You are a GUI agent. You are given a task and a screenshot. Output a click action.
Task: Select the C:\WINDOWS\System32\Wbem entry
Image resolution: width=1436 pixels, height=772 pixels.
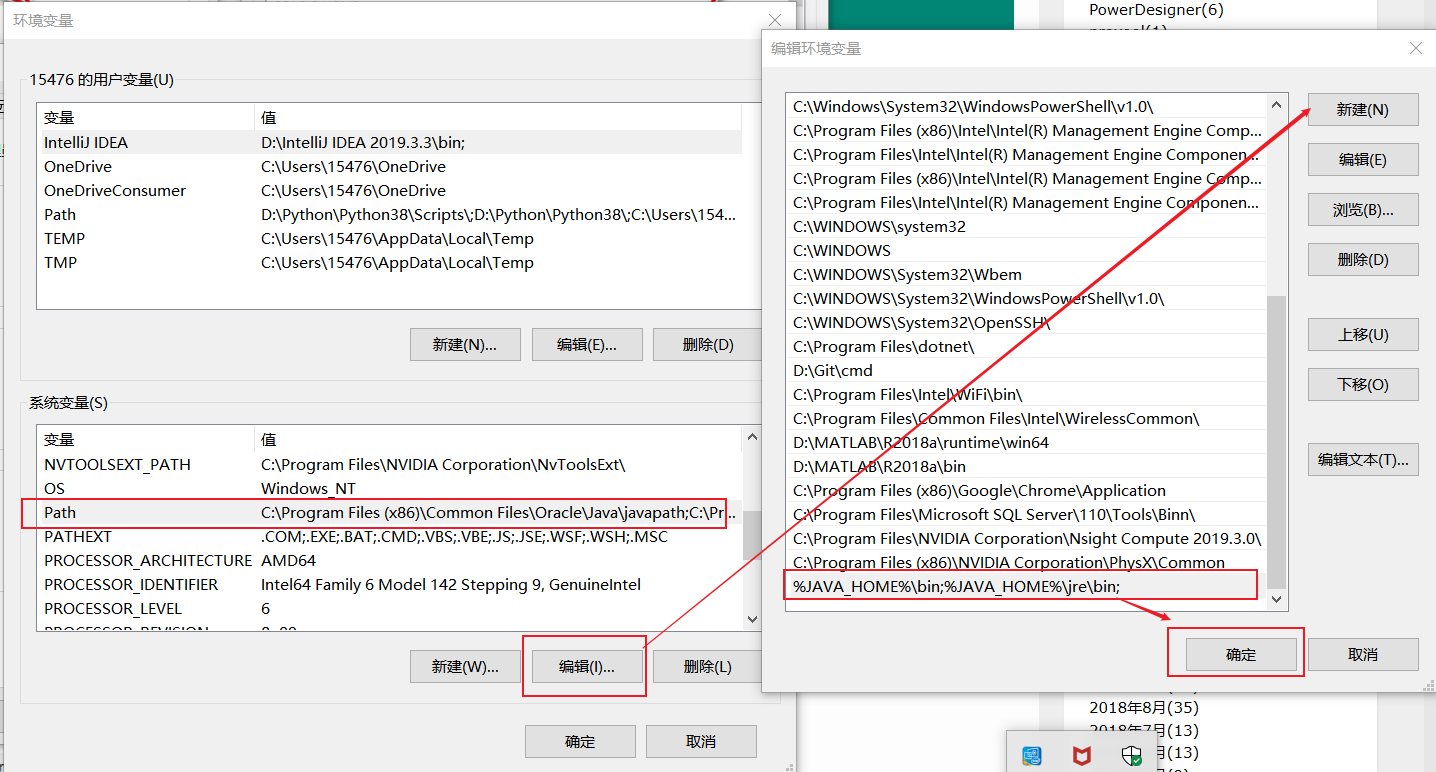click(x=1026, y=275)
